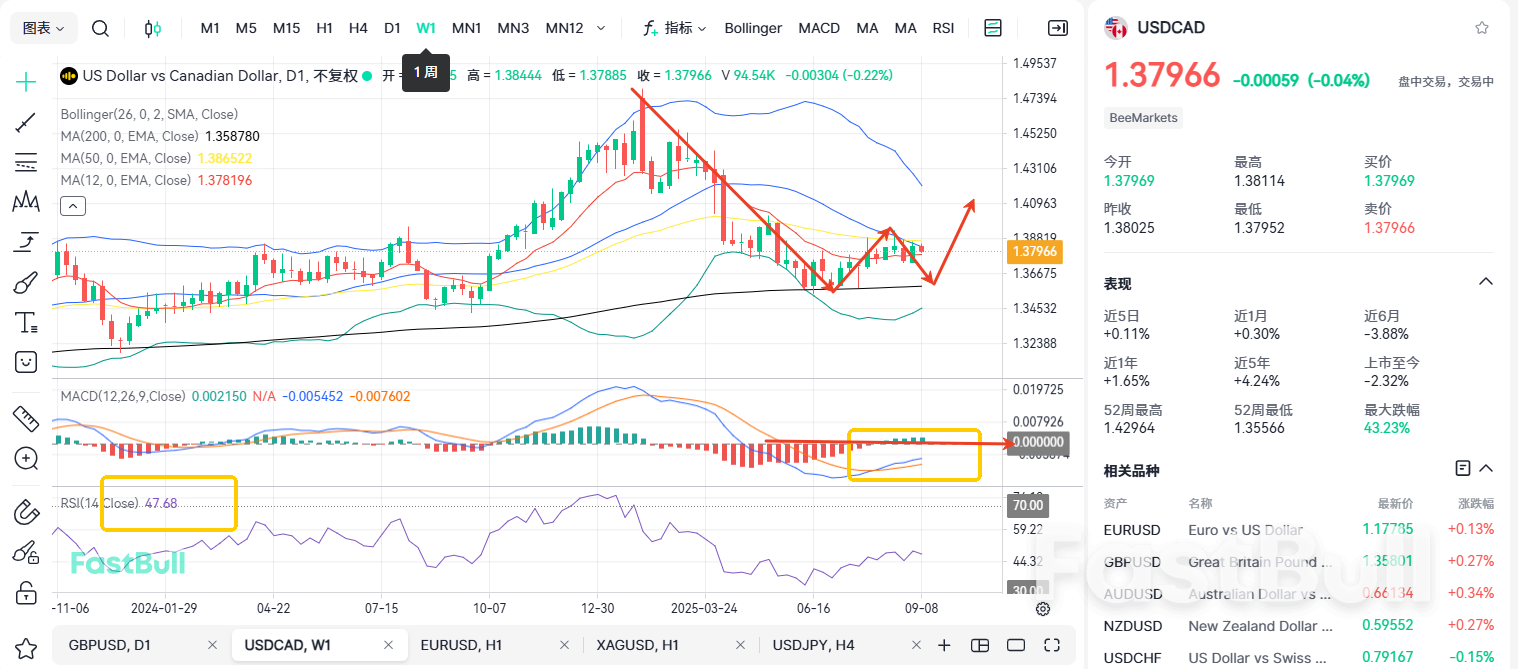The width and height of the screenshot is (1518, 669).
Task: Select the trend line drawing tool
Action: pos(25,120)
